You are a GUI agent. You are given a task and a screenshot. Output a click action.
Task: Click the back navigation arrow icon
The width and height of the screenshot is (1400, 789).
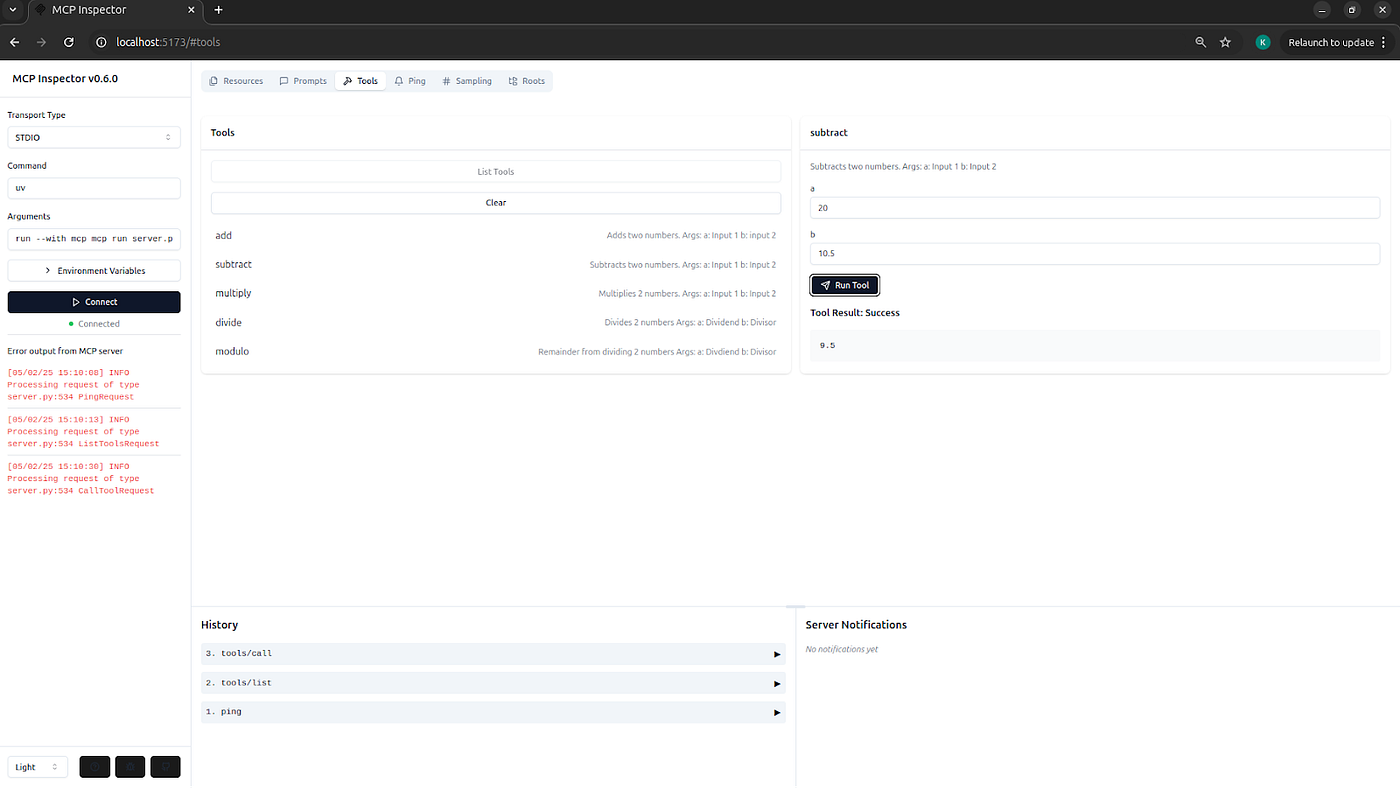14,42
